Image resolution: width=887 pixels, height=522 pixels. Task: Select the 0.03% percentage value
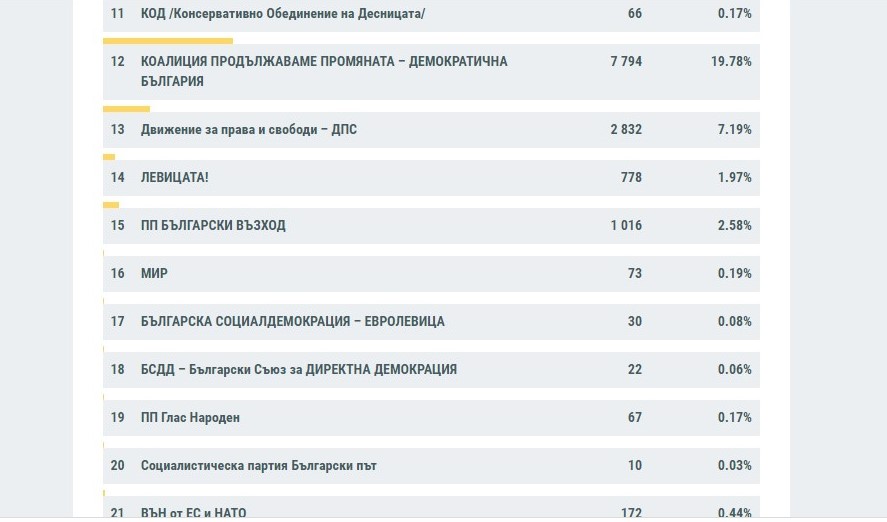[734, 466]
